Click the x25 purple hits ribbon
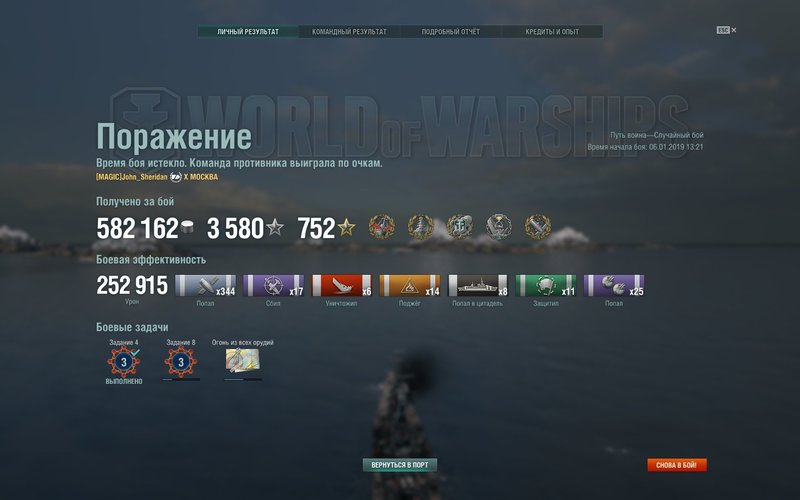This screenshot has height=500, width=800. pyautogui.click(x=614, y=285)
